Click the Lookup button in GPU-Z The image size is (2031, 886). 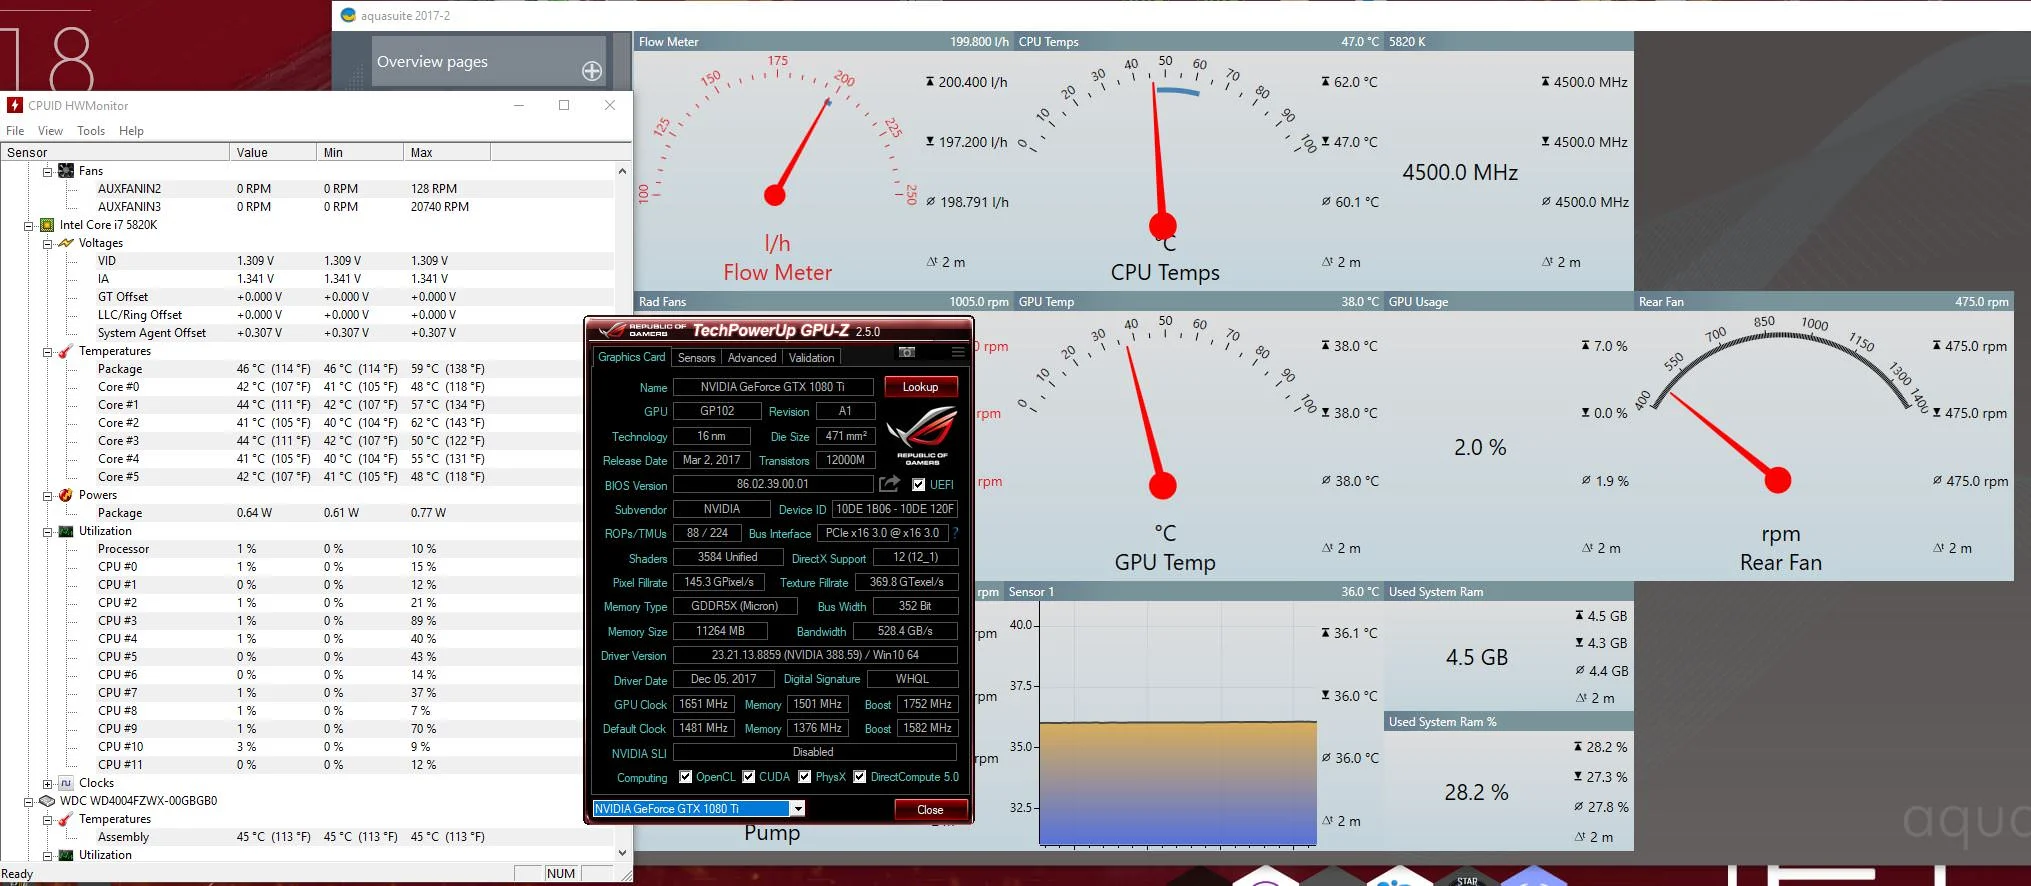click(x=920, y=387)
